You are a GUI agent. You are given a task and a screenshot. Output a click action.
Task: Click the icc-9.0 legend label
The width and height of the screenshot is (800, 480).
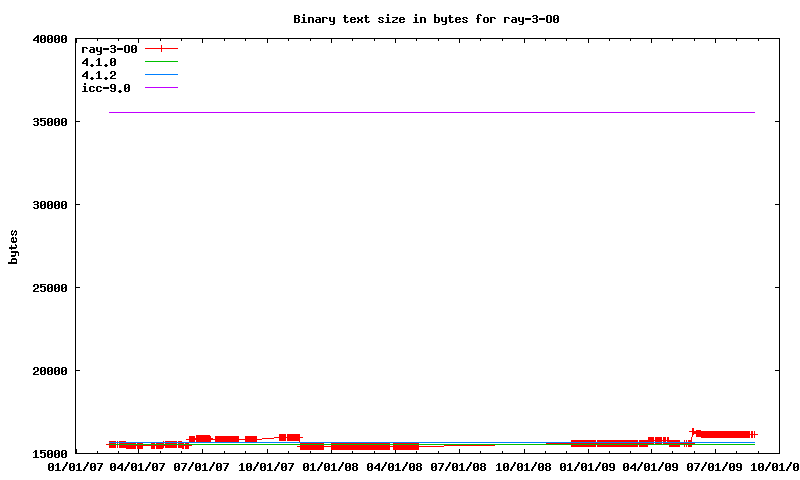coord(106,88)
